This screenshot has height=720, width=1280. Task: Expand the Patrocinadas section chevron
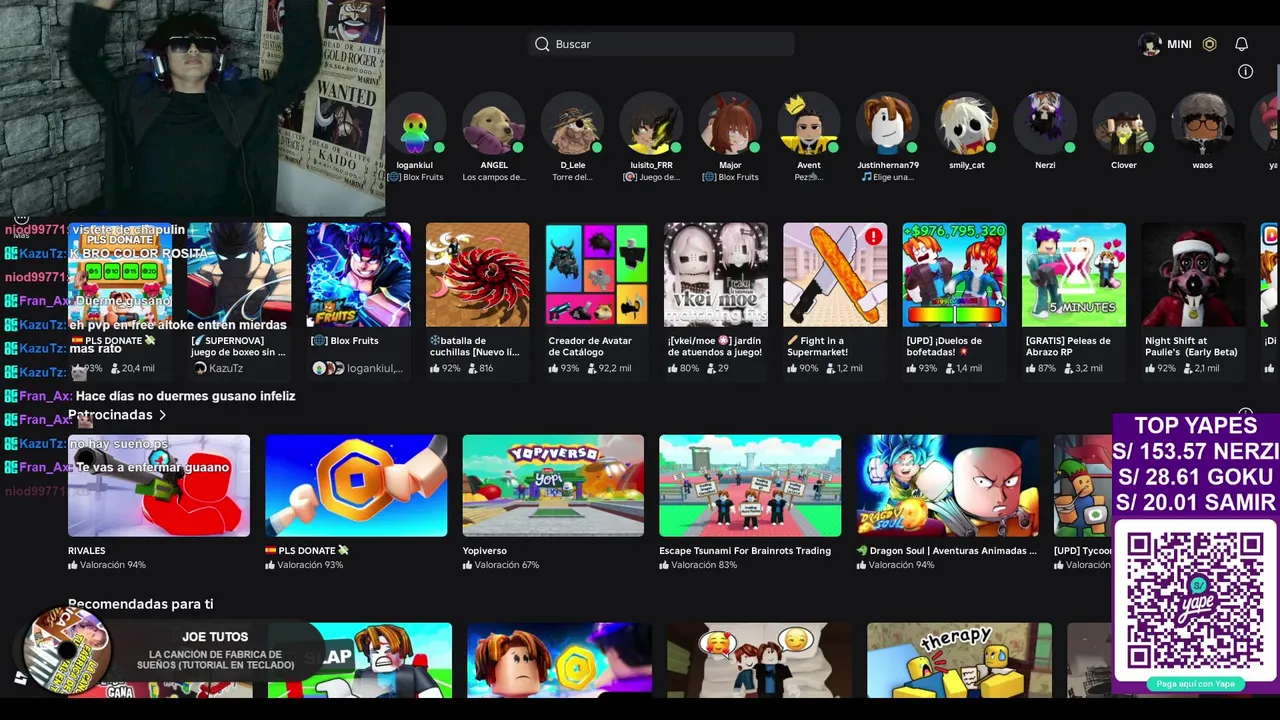pos(162,415)
